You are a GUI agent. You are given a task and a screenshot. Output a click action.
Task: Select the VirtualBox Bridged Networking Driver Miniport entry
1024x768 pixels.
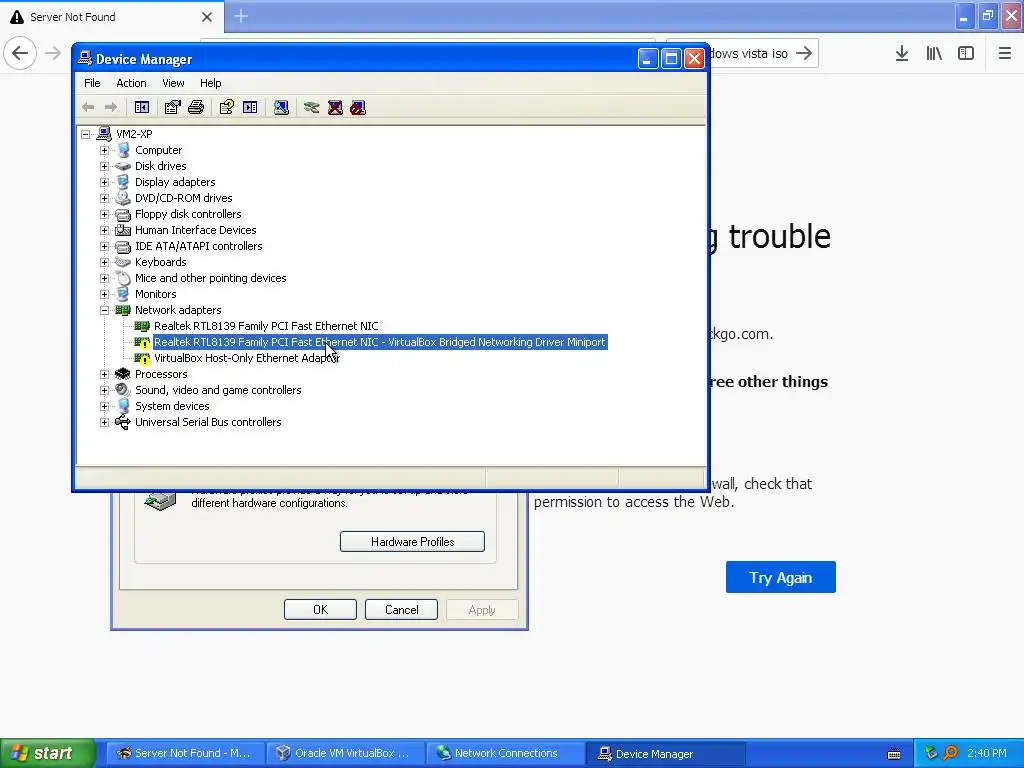point(379,342)
